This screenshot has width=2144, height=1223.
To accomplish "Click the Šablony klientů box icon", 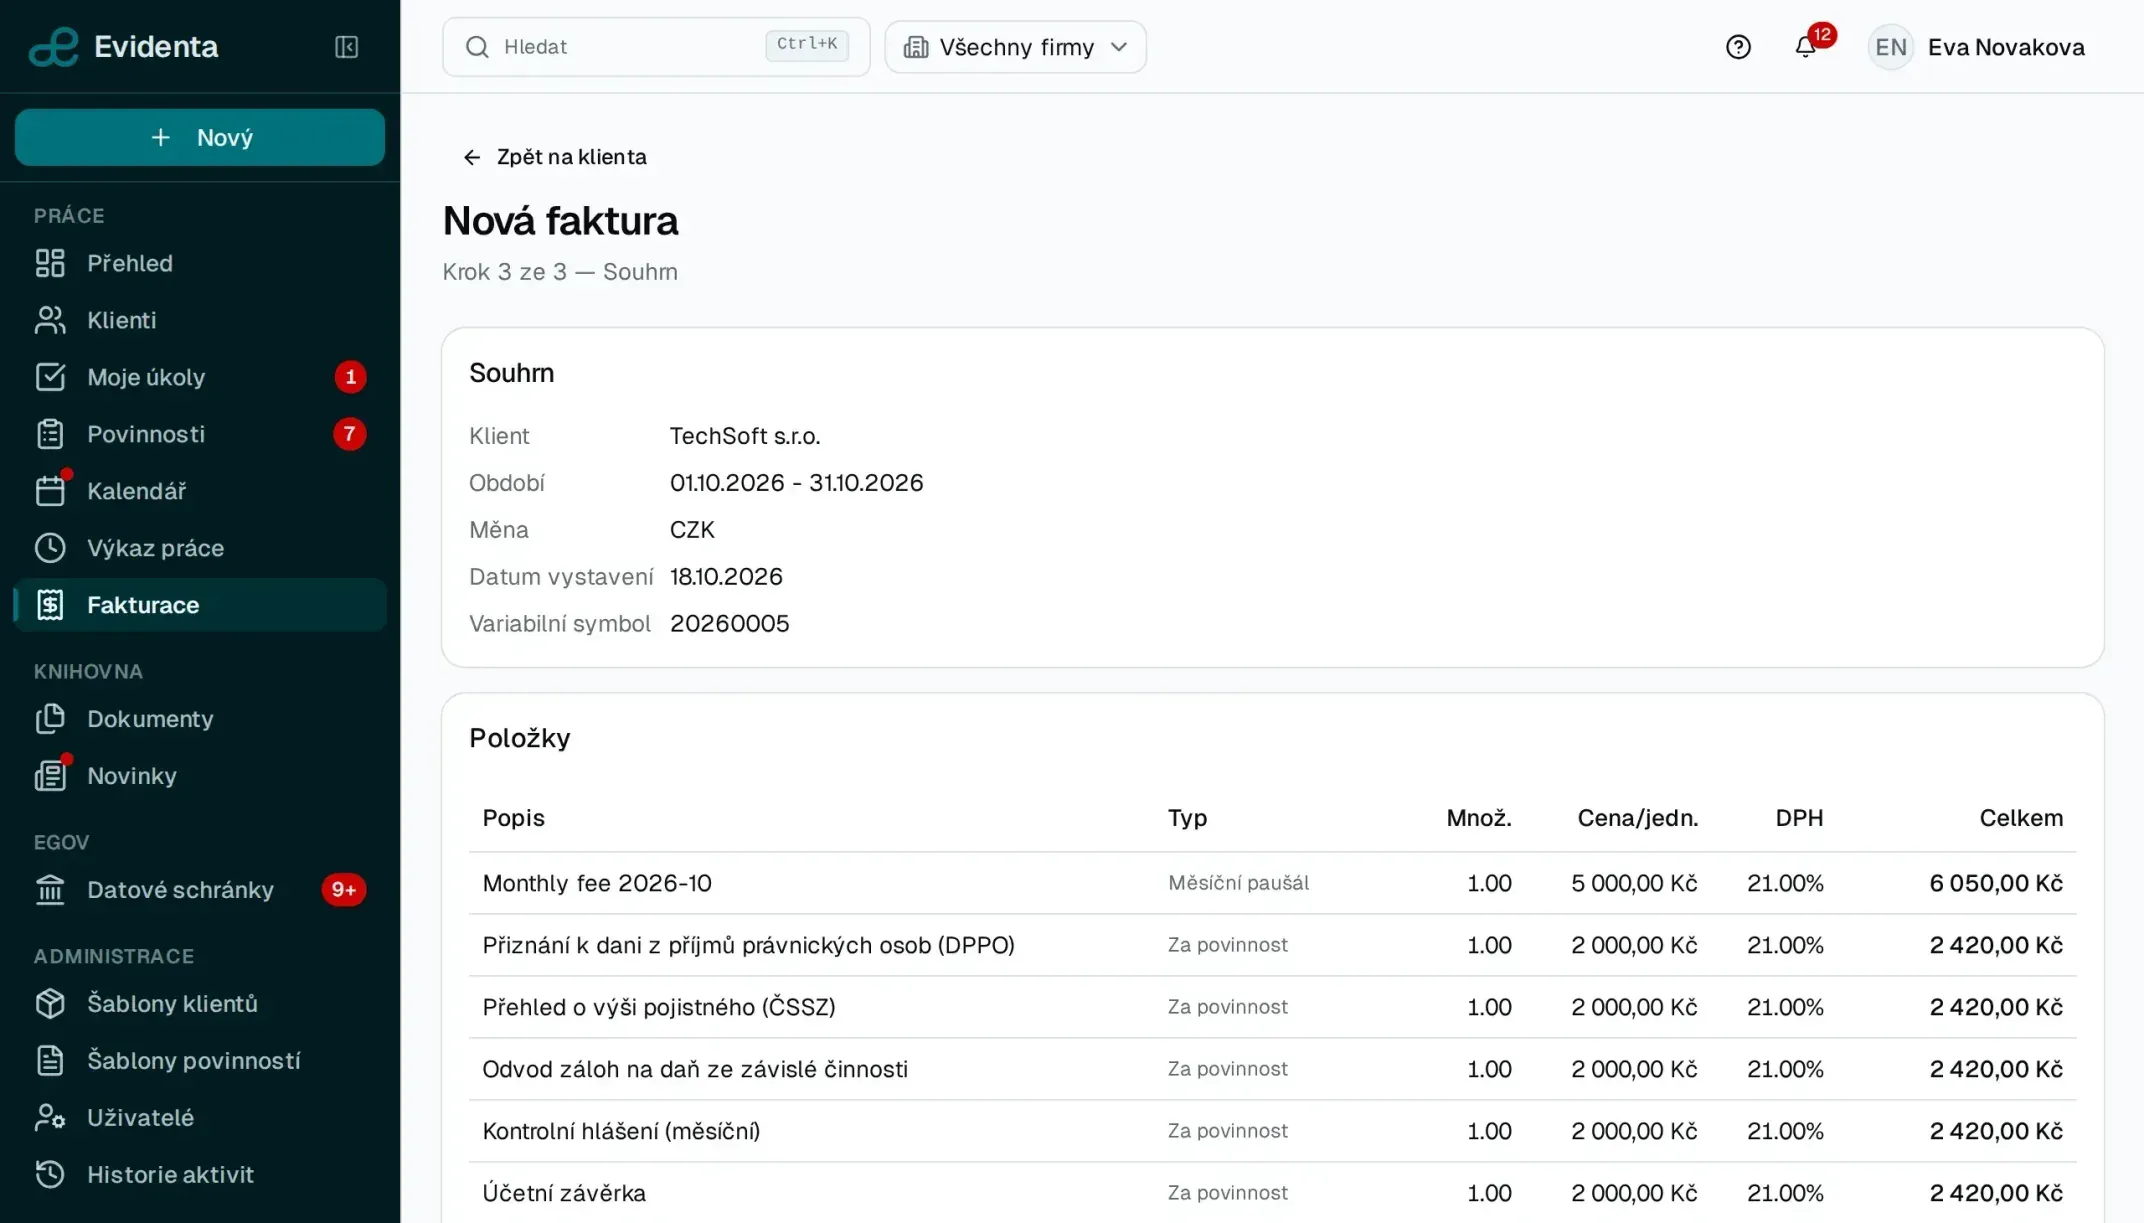I will [x=50, y=1004].
